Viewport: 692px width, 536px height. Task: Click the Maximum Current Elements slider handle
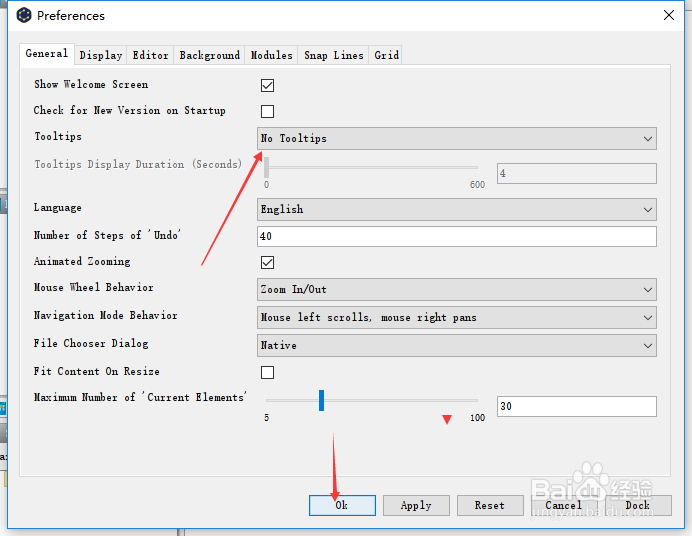coord(321,401)
